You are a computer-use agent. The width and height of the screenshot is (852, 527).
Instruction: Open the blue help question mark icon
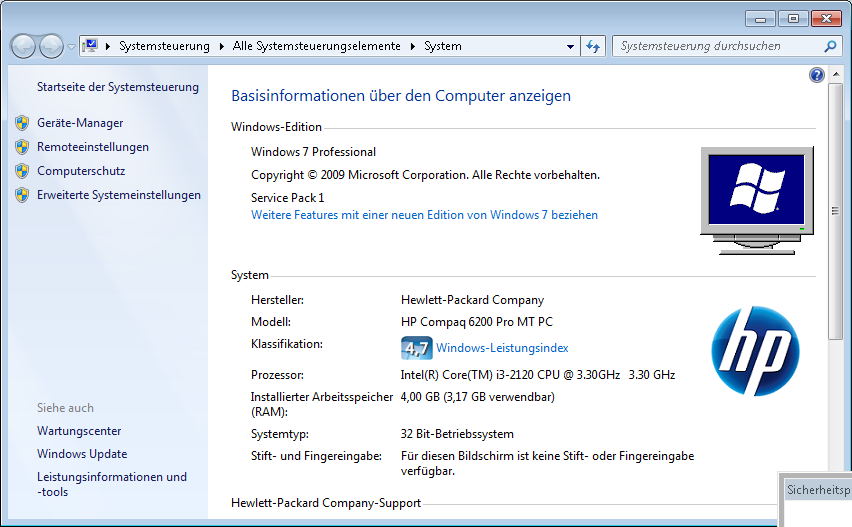(816, 75)
